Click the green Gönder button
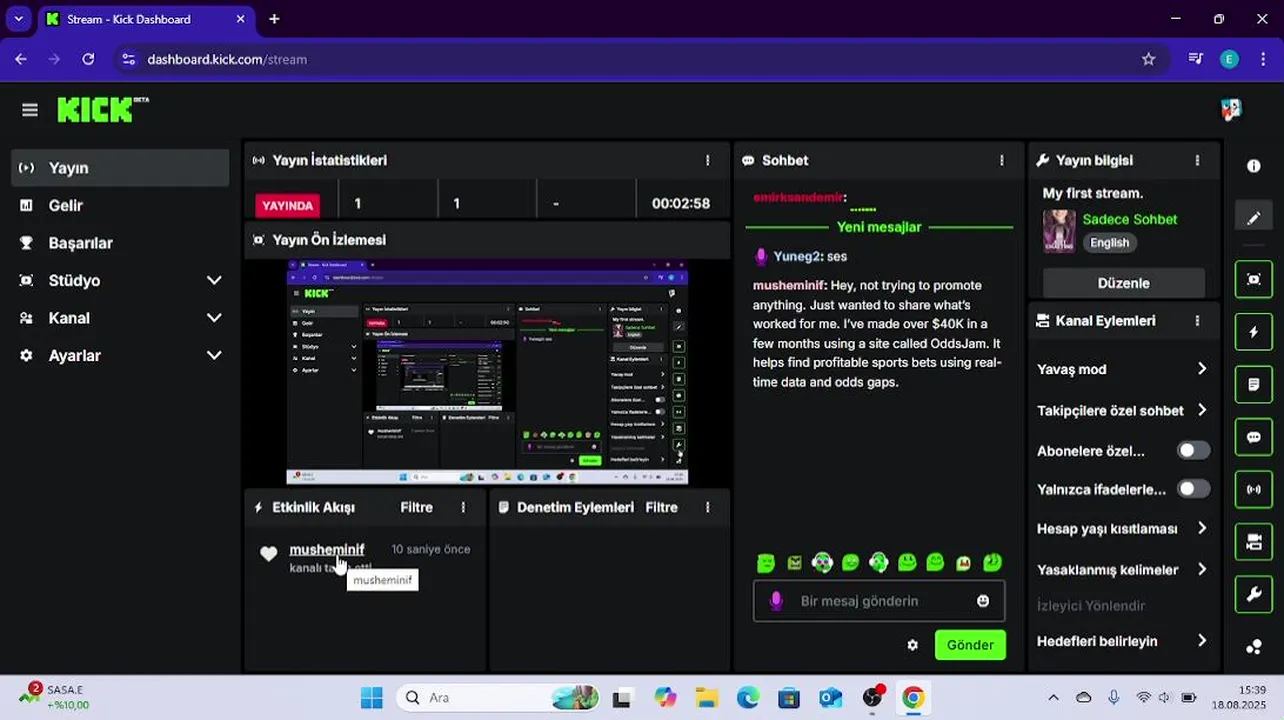The height and width of the screenshot is (720, 1284). coord(970,645)
